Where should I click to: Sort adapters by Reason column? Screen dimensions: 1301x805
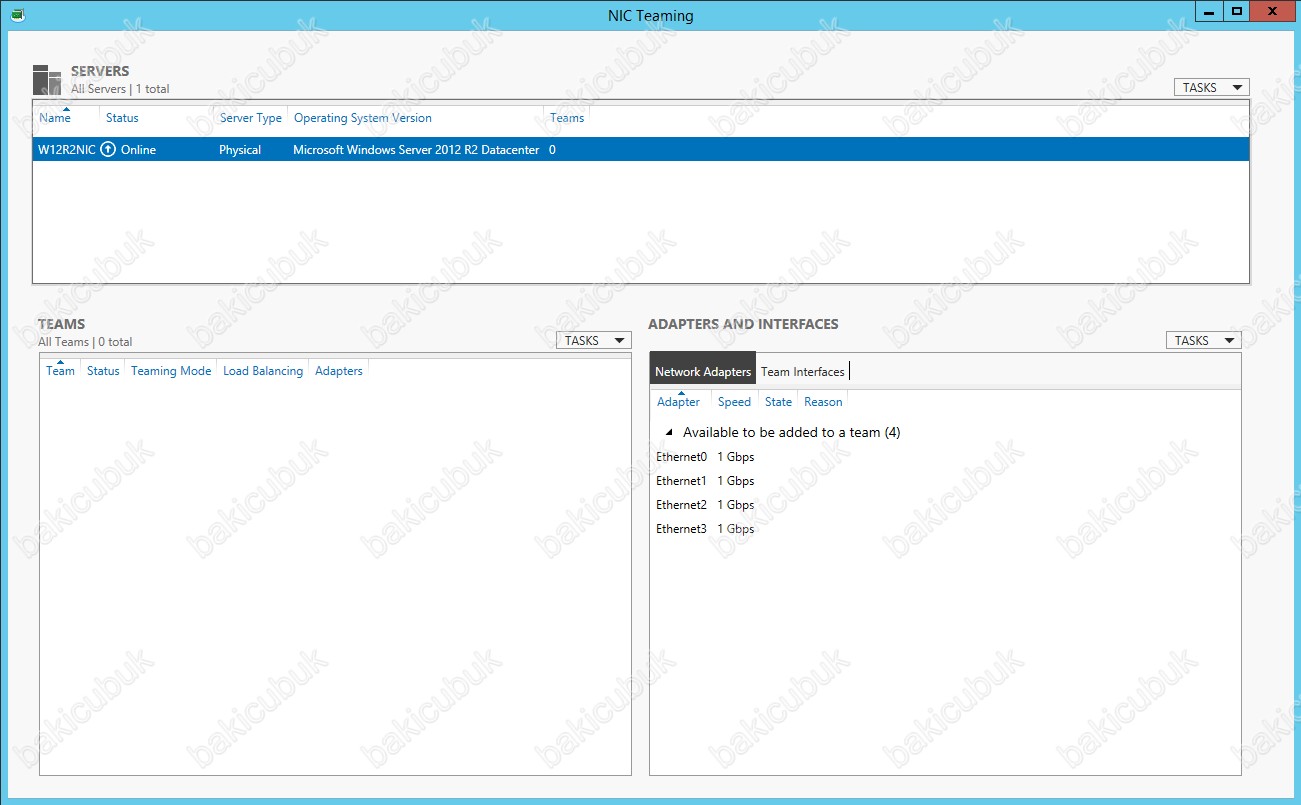tap(823, 402)
